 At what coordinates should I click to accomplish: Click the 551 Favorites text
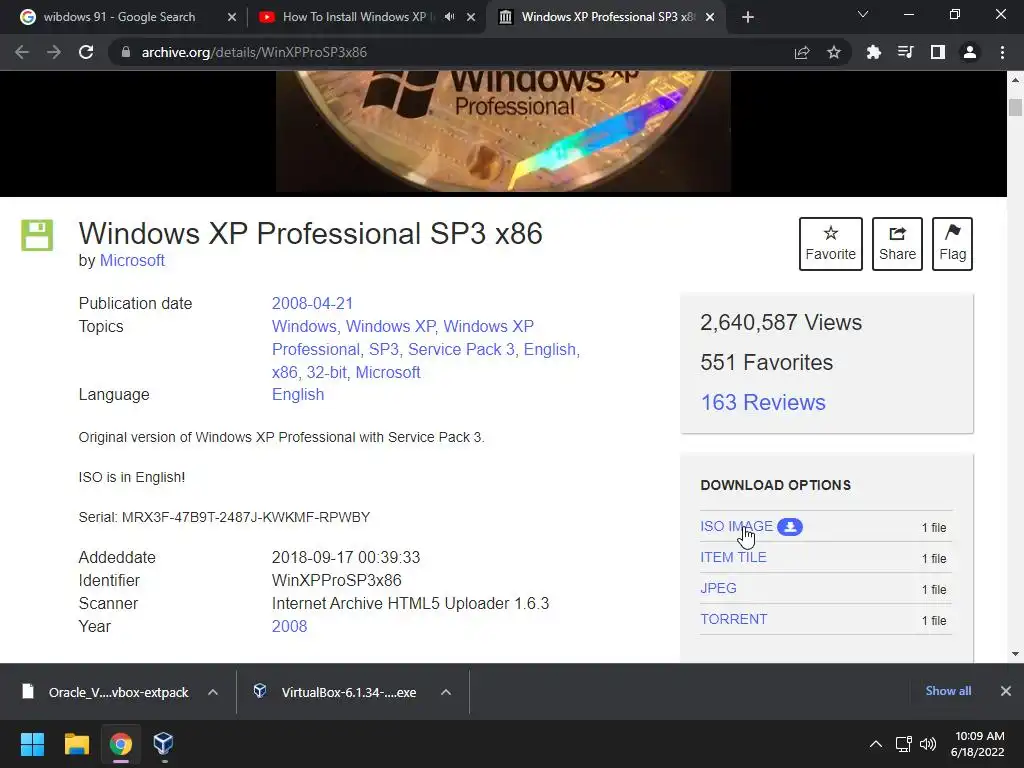[767, 362]
